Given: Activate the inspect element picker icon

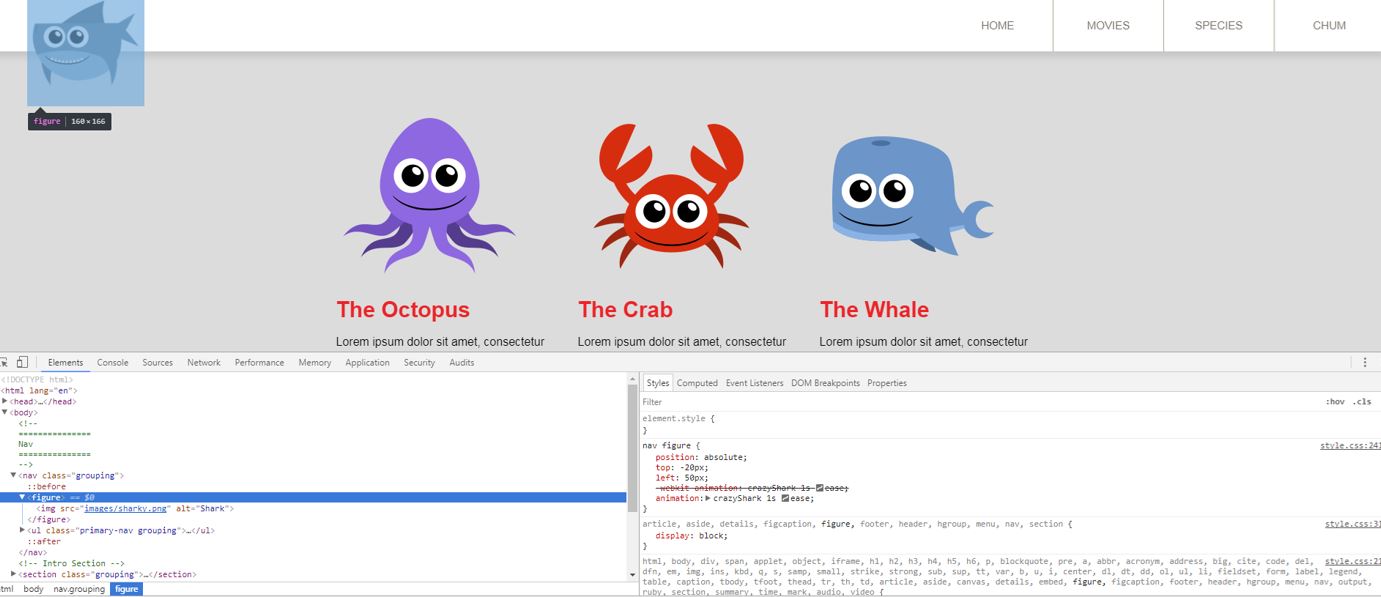Looking at the screenshot, I should click(5, 362).
